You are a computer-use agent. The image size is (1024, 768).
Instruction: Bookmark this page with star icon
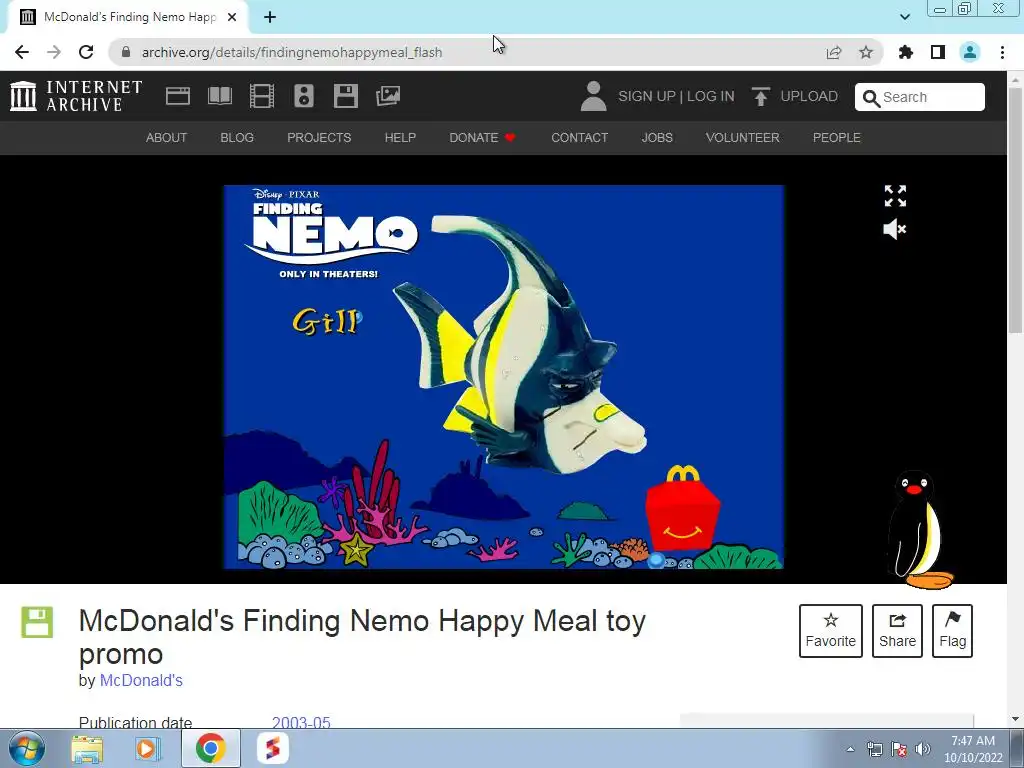coord(866,52)
